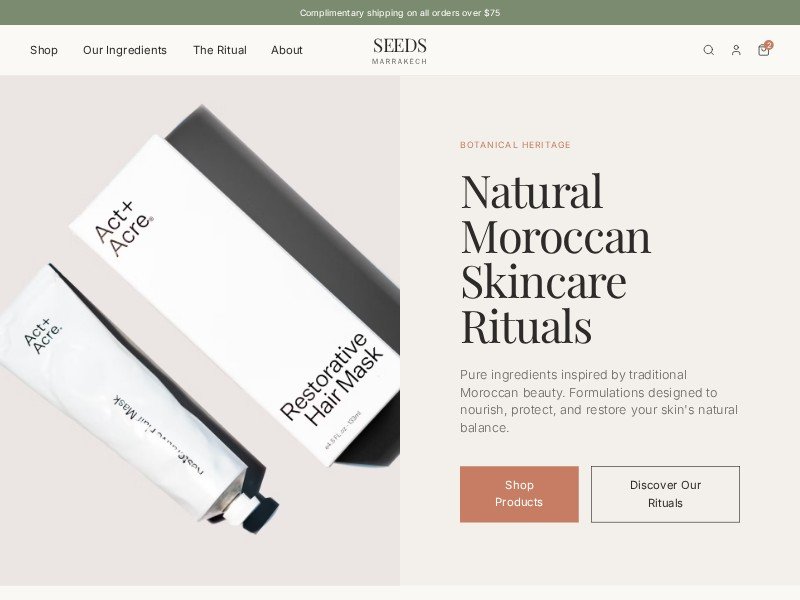Navigate to the About page
The image size is (800, 600).
[x=287, y=50]
